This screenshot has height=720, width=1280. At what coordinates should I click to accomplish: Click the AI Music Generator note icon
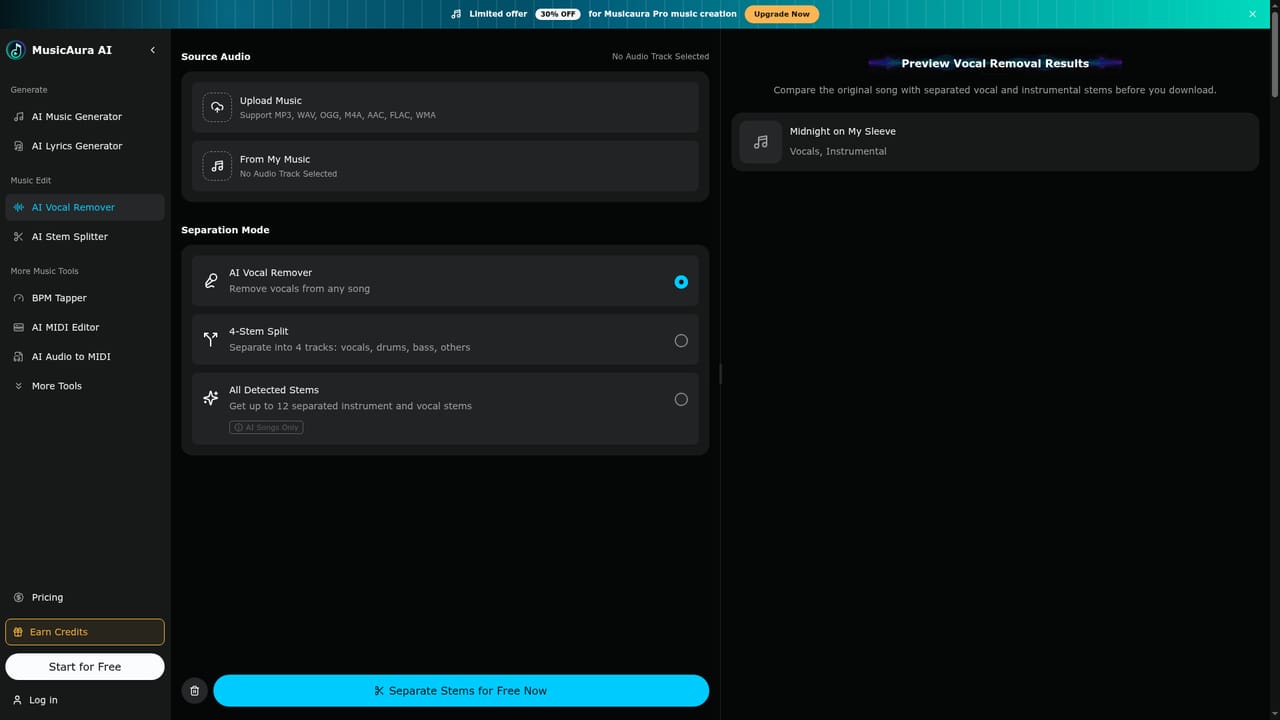pos(19,117)
